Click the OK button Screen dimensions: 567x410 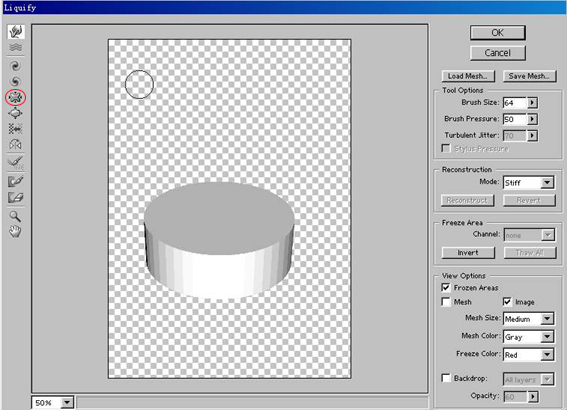pos(498,33)
